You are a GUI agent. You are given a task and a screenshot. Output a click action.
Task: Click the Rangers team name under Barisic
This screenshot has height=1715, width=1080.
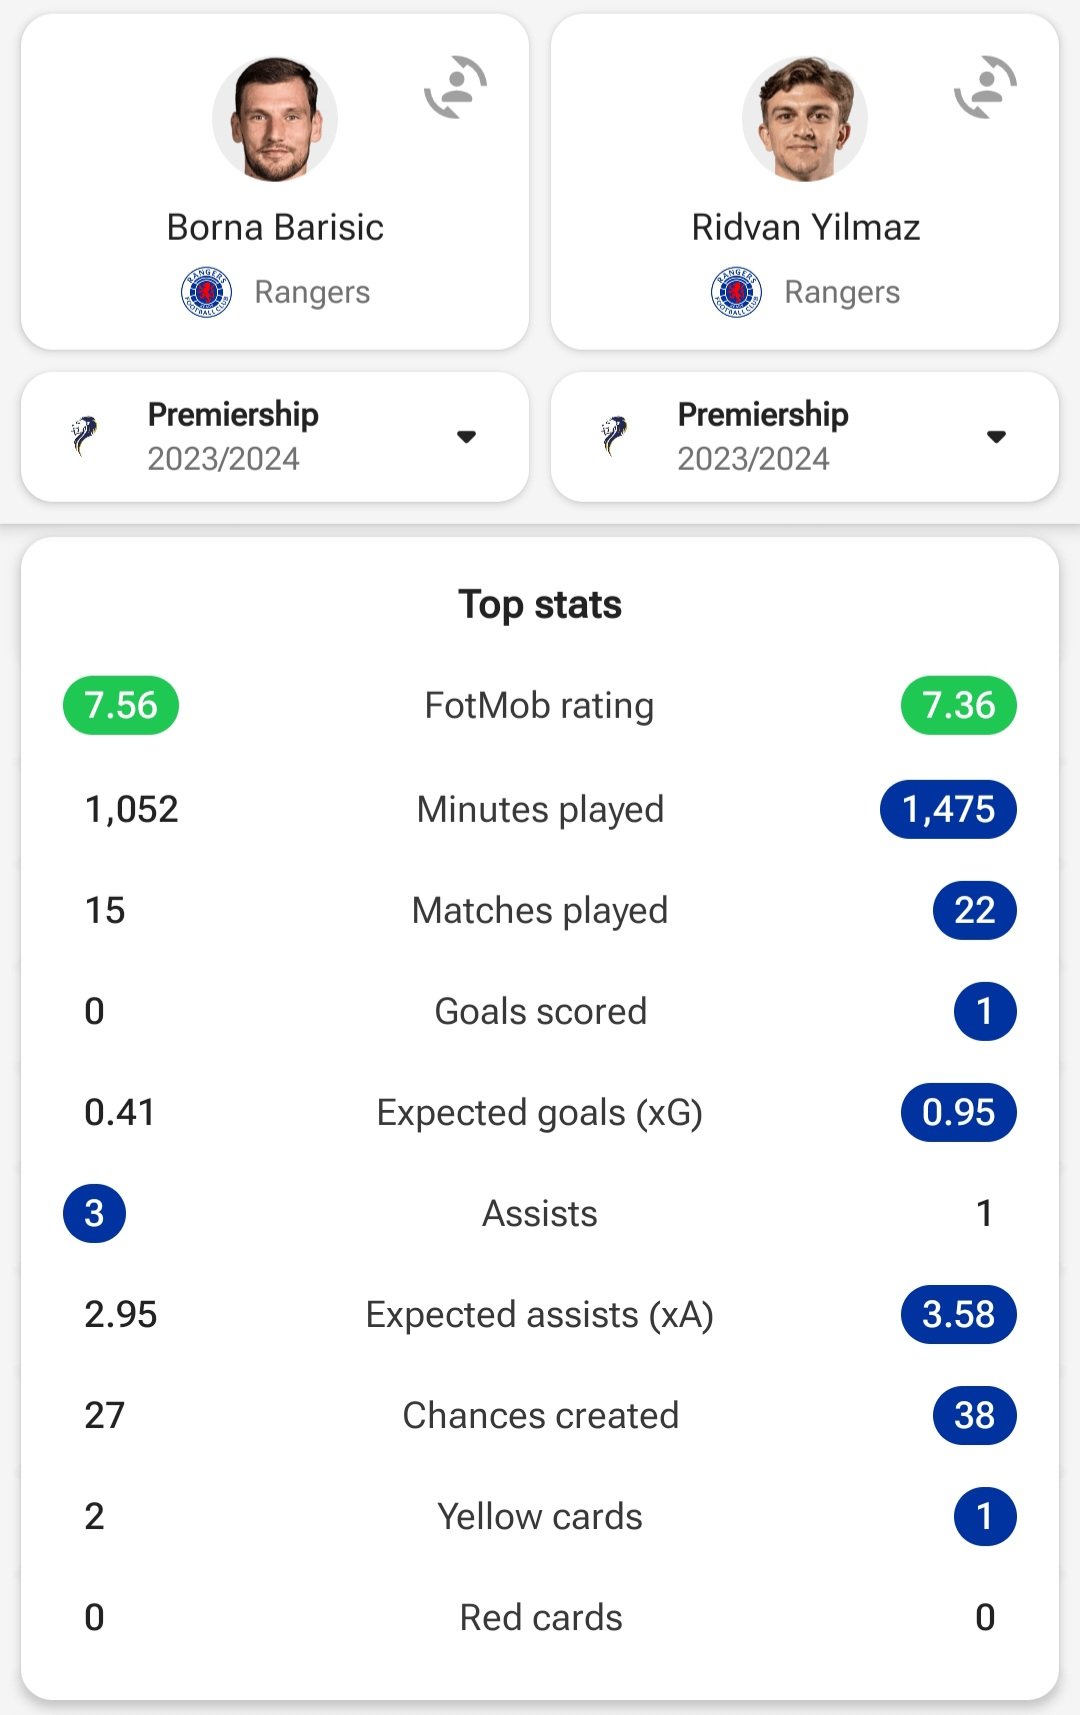tap(312, 292)
